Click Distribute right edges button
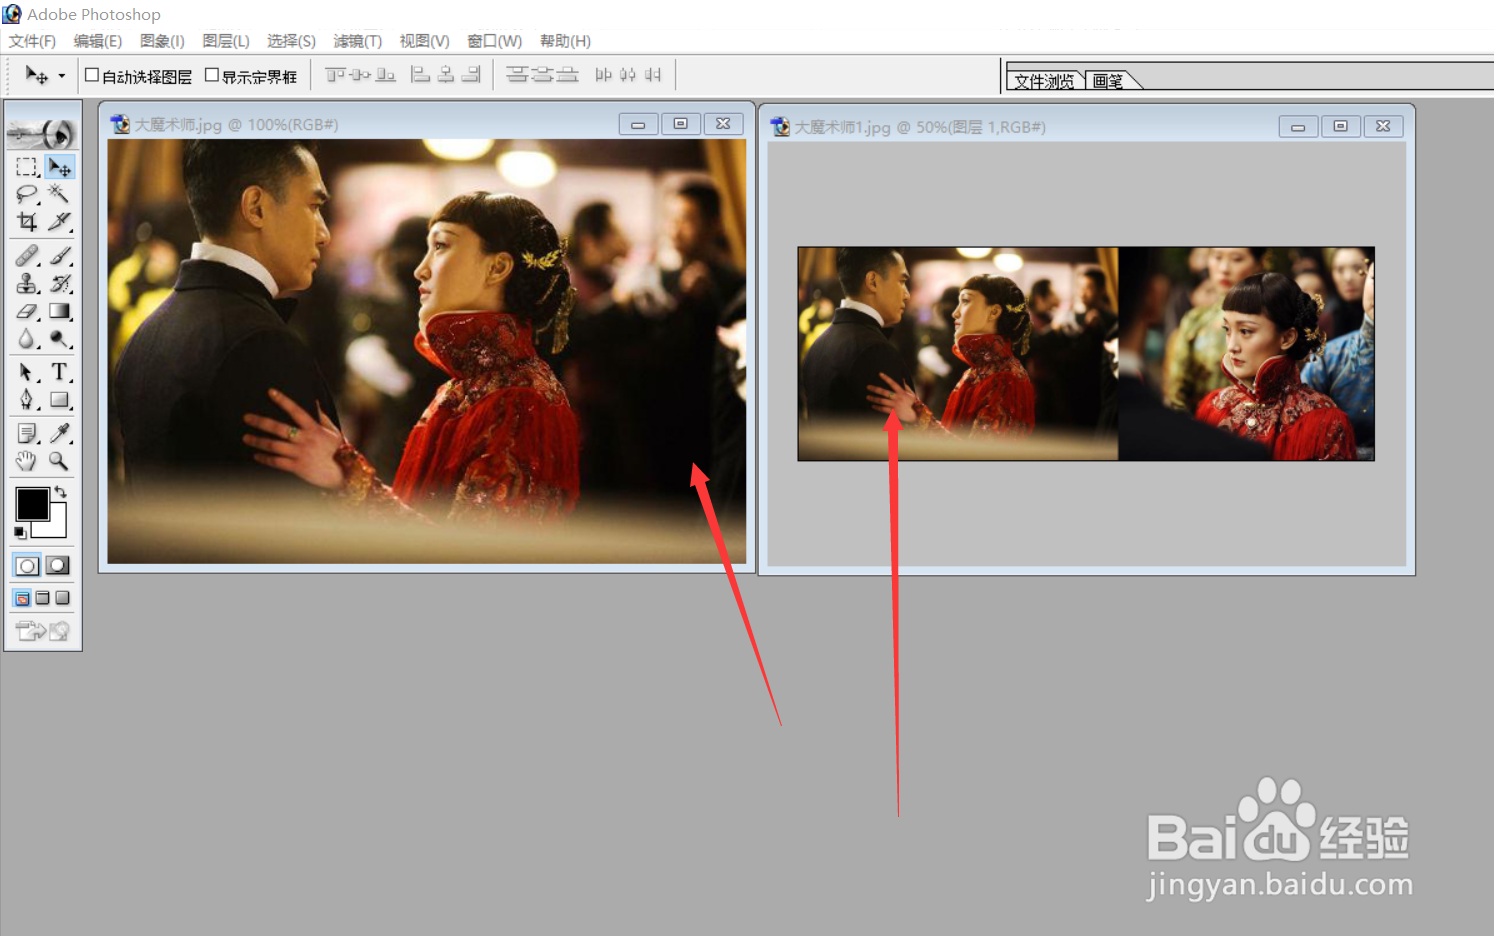The width and height of the screenshot is (1494, 936). 653,75
